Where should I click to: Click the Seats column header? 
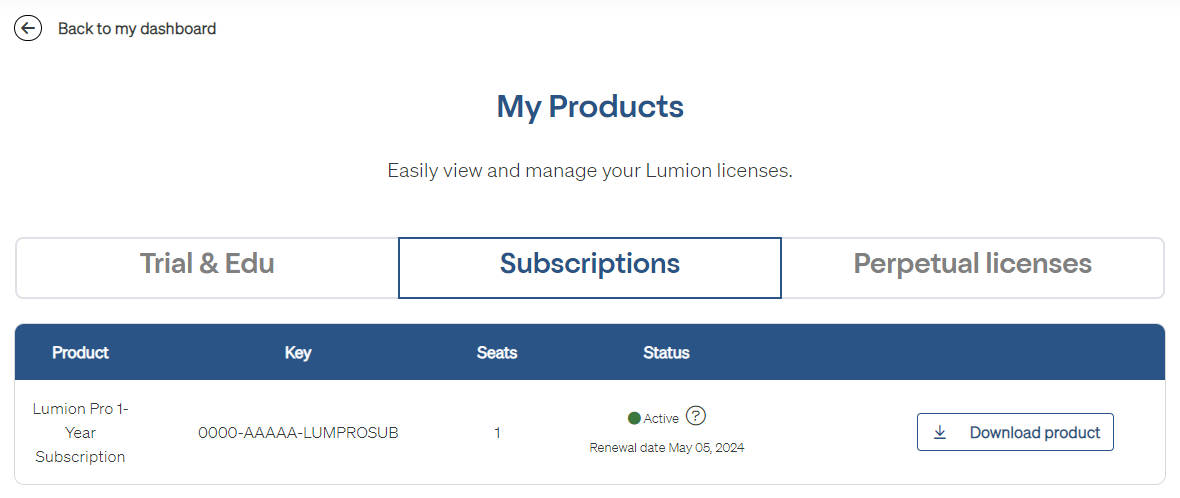[x=497, y=353]
